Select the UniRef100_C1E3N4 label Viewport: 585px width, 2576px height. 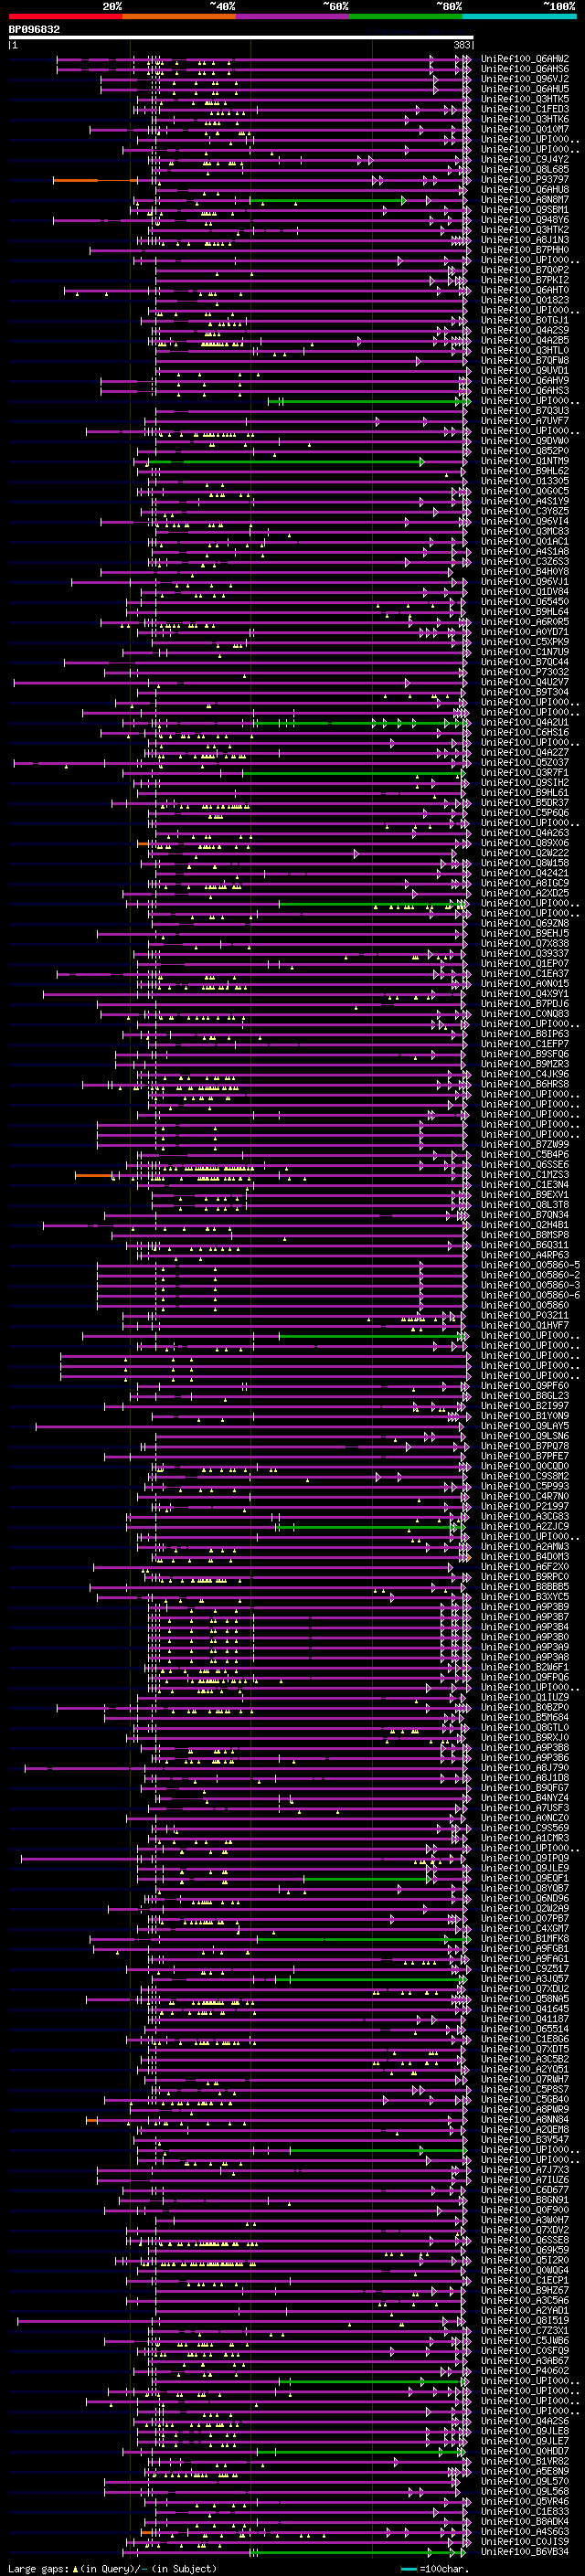click(525, 1184)
